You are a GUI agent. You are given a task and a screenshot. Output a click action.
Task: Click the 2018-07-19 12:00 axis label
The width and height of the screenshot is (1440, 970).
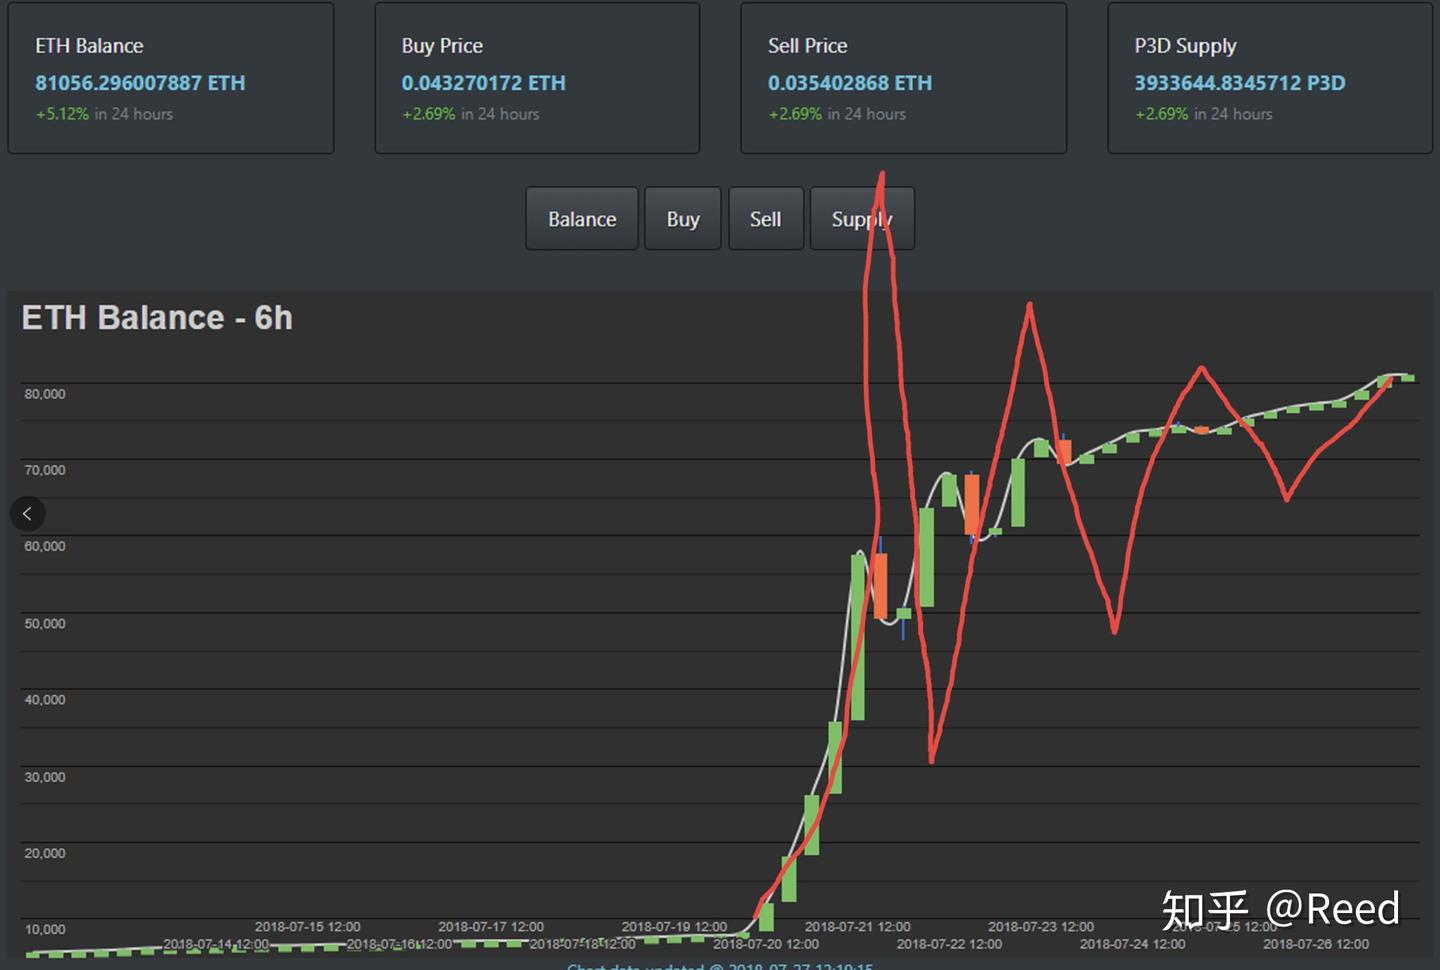674,927
